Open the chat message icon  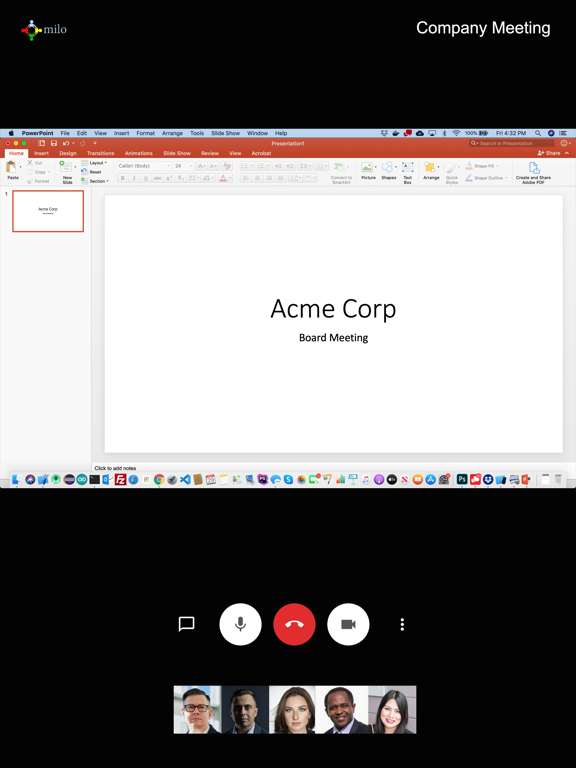[187, 624]
